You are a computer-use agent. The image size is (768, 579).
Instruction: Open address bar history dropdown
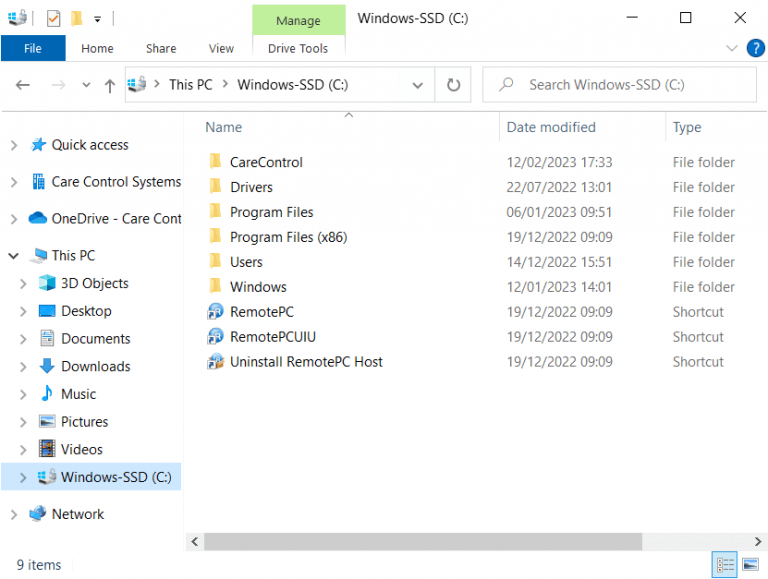click(x=417, y=85)
